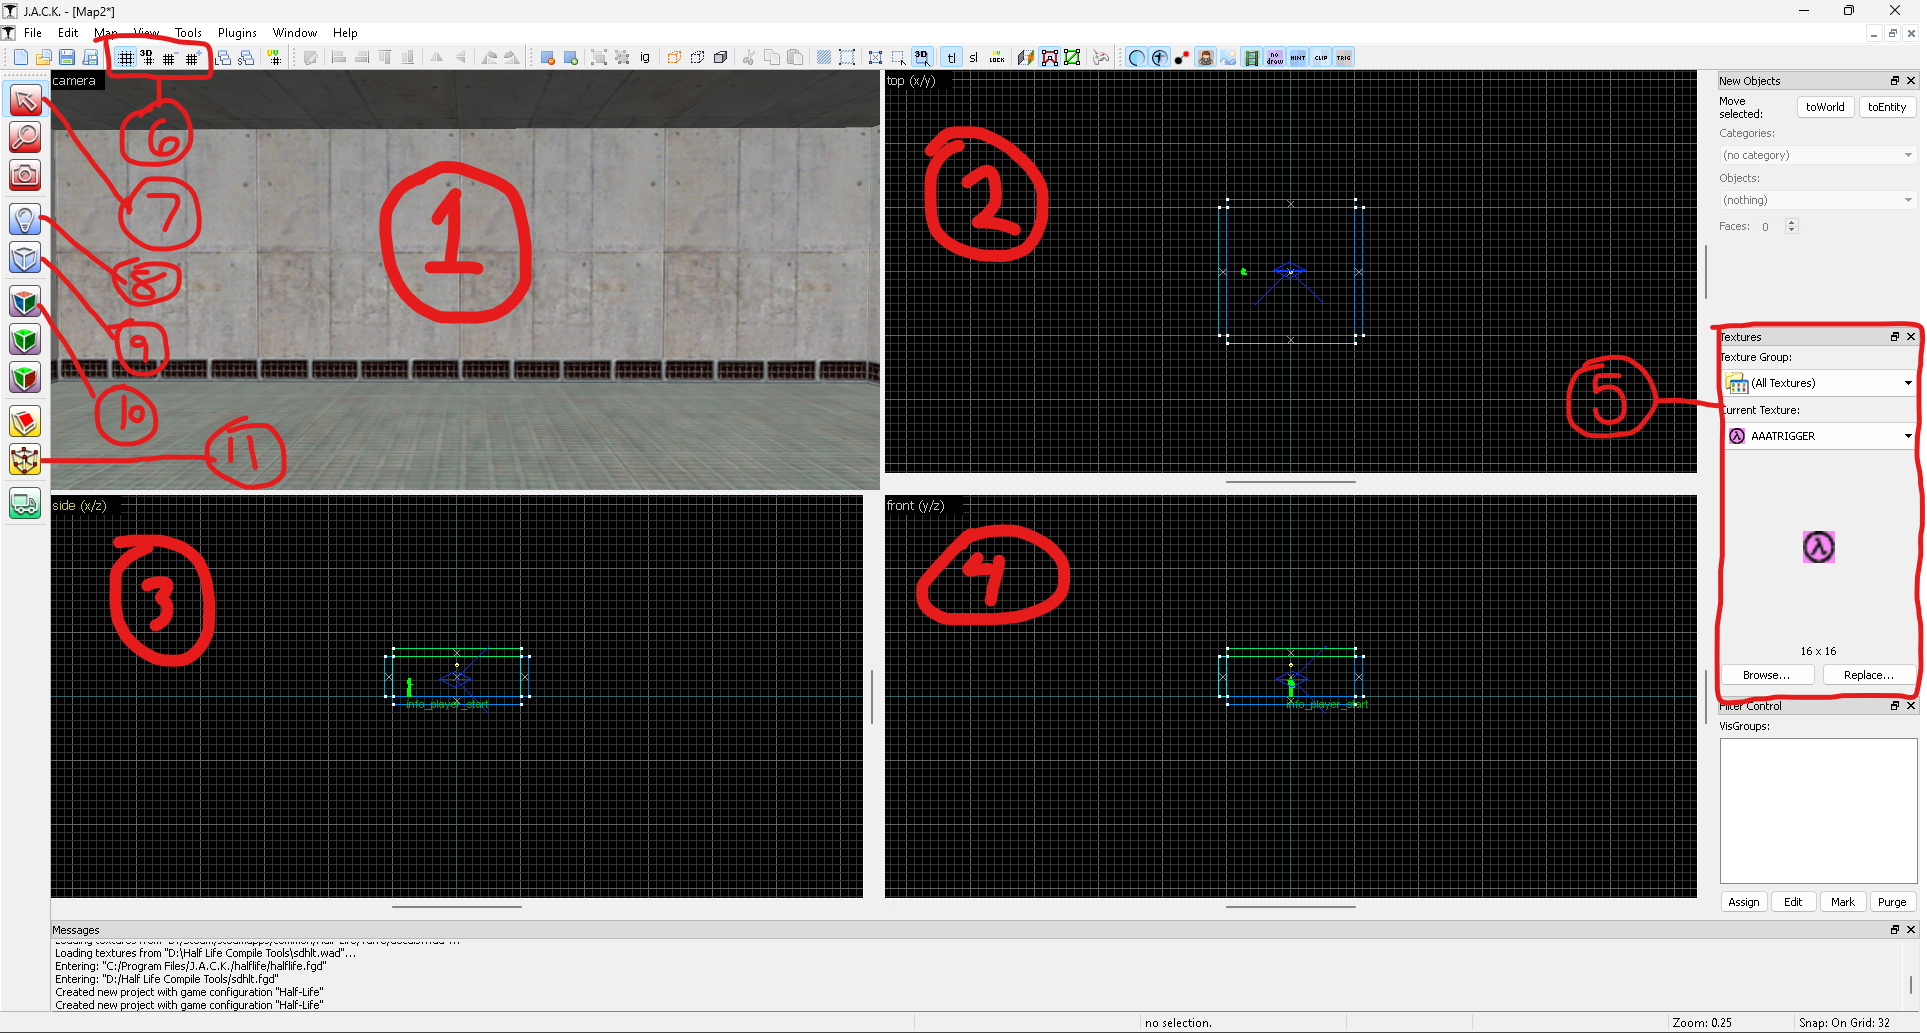Toggle the 3D grid display

[147, 57]
